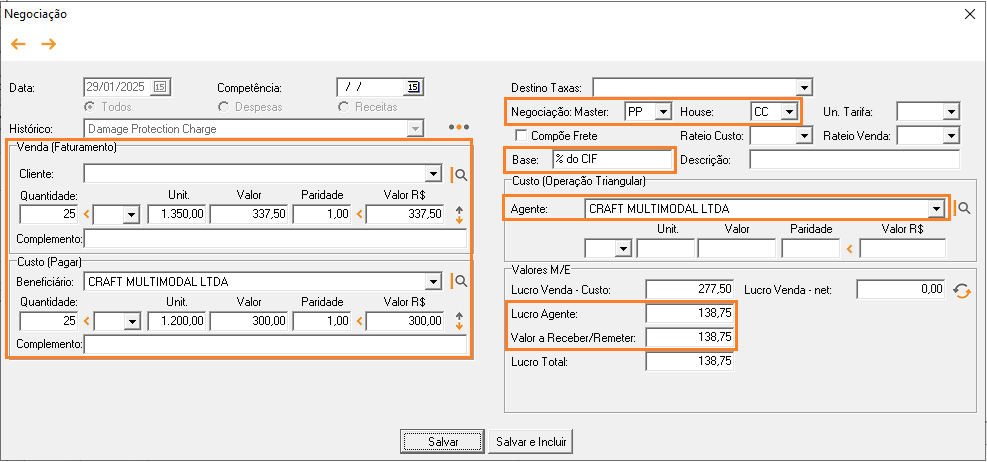Click the Lucro Venda - net field
The width and height of the screenshot is (987, 462).
[x=901, y=290]
